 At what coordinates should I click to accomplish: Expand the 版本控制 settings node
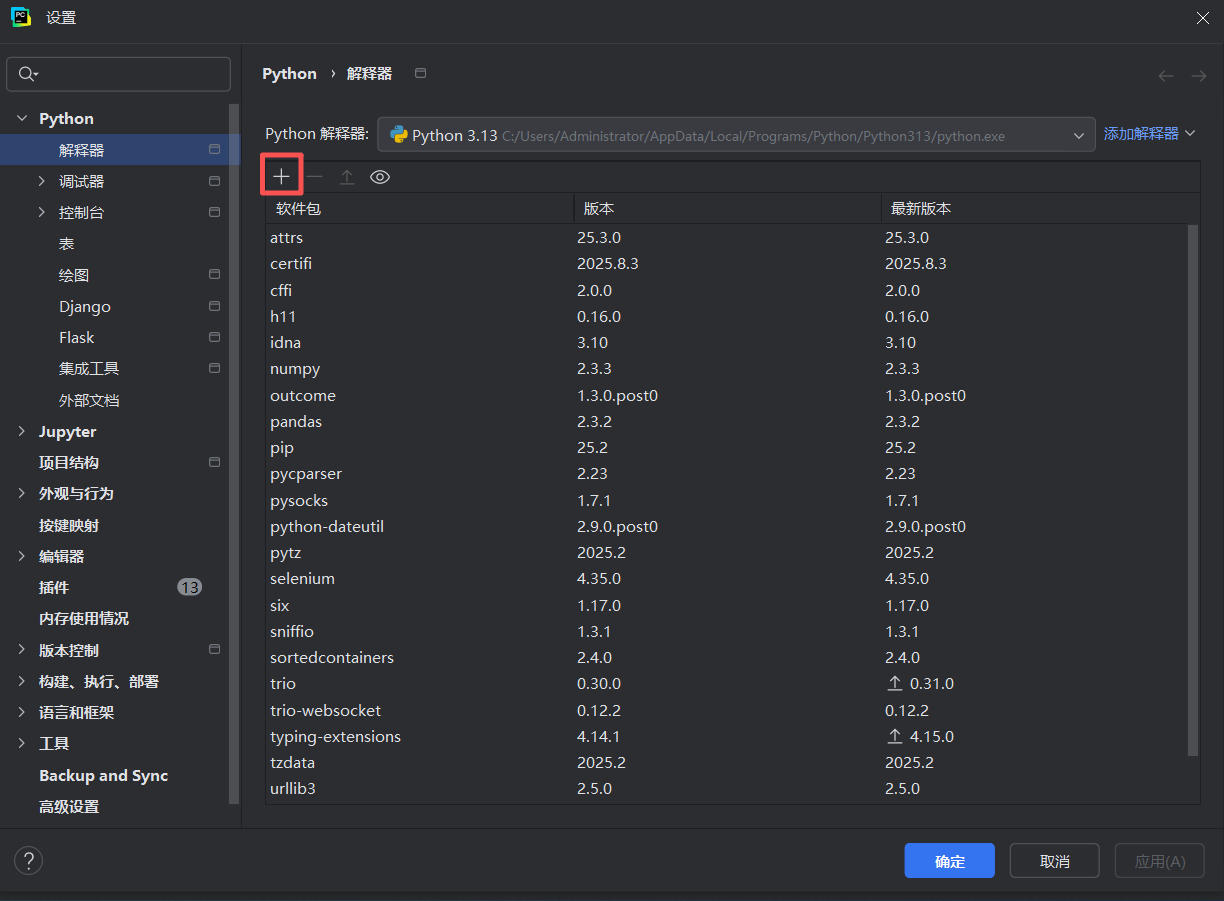tap(22, 650)
